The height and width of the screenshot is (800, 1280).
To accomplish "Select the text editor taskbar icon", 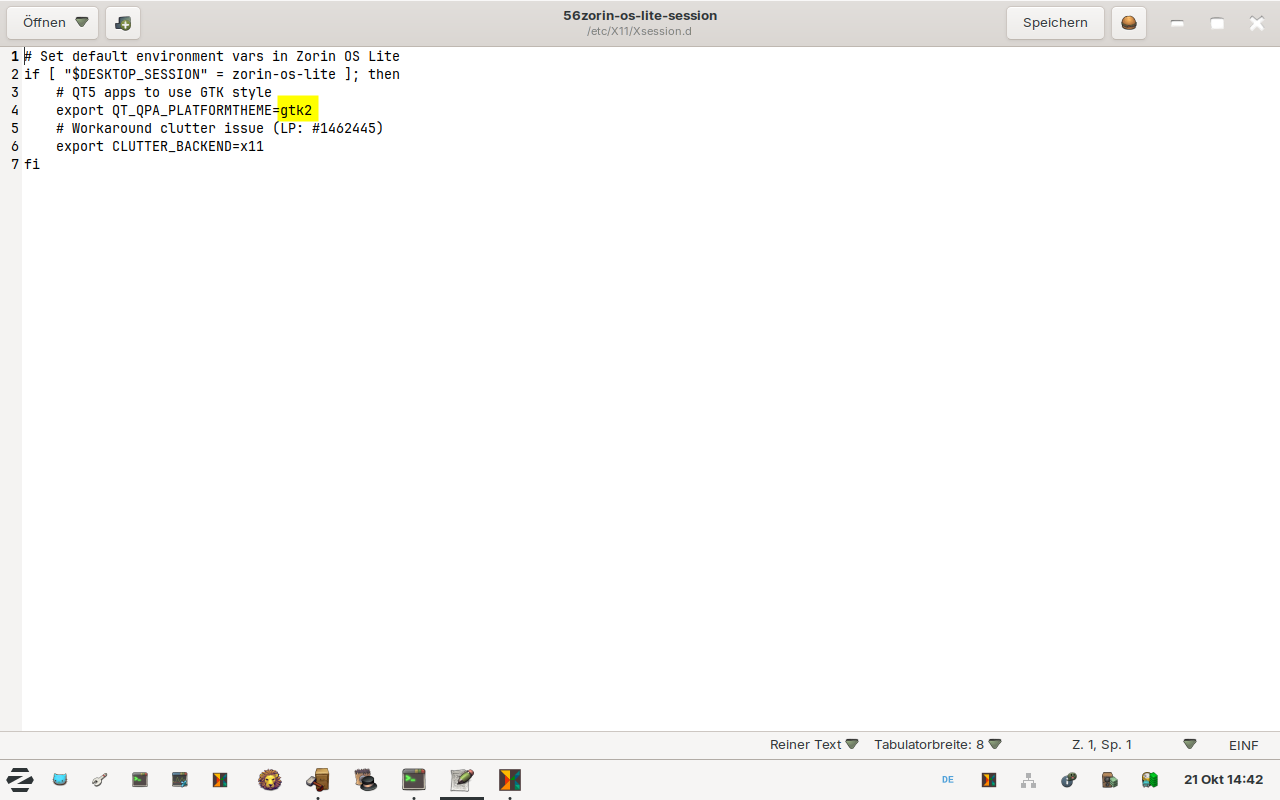I will tap(462, 780).
